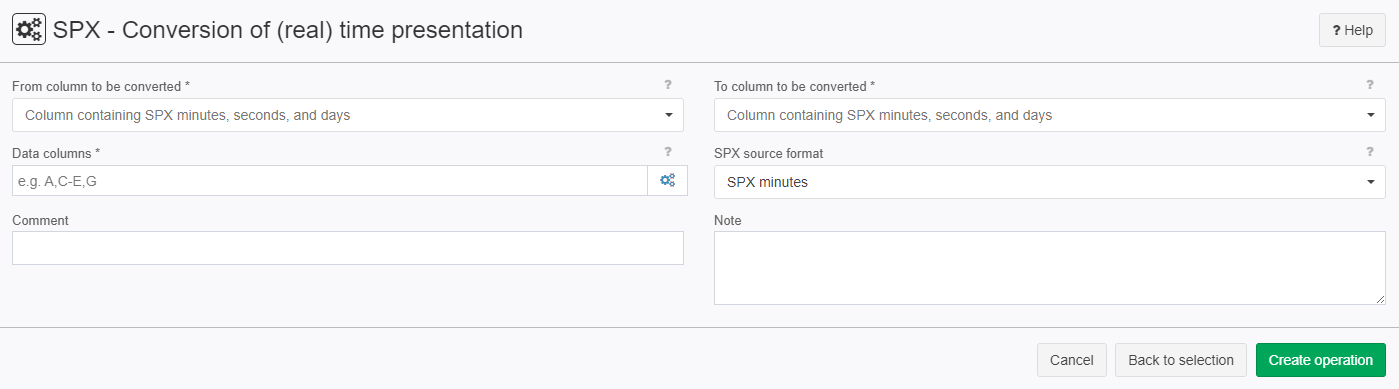Click the green Create operation button
1399x389 pixels.
[1321, 360]
